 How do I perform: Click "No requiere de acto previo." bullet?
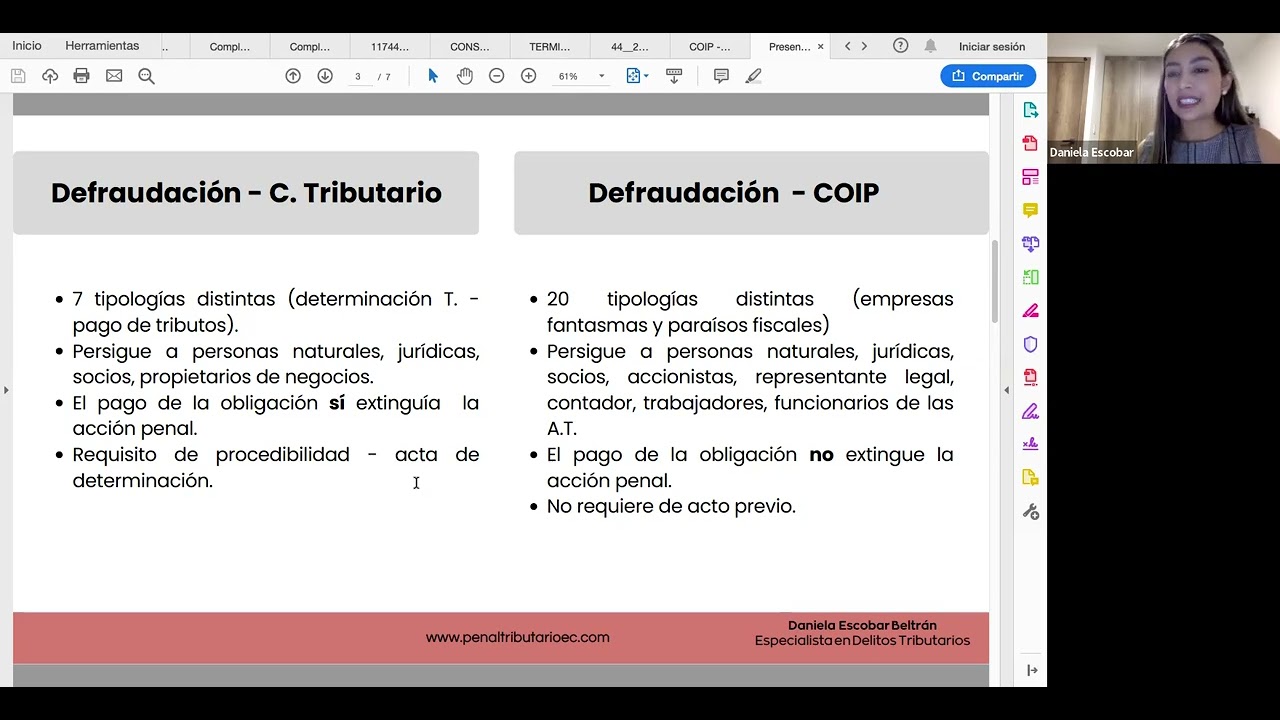(x=671, y=506)
